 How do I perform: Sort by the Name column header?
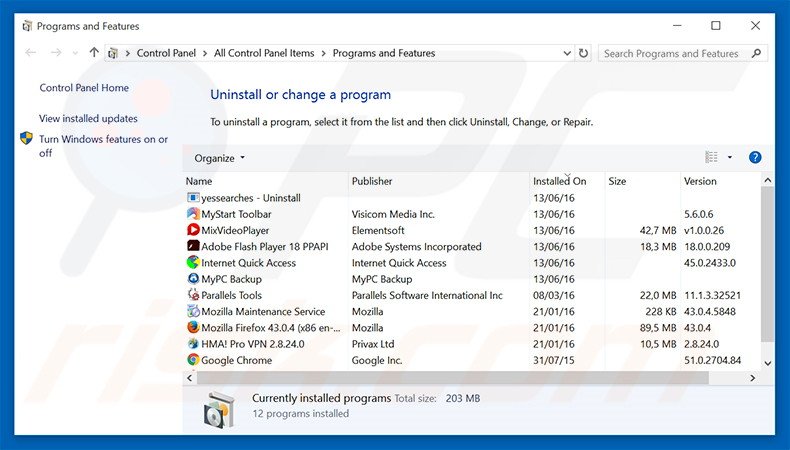[x=199, y=181]
